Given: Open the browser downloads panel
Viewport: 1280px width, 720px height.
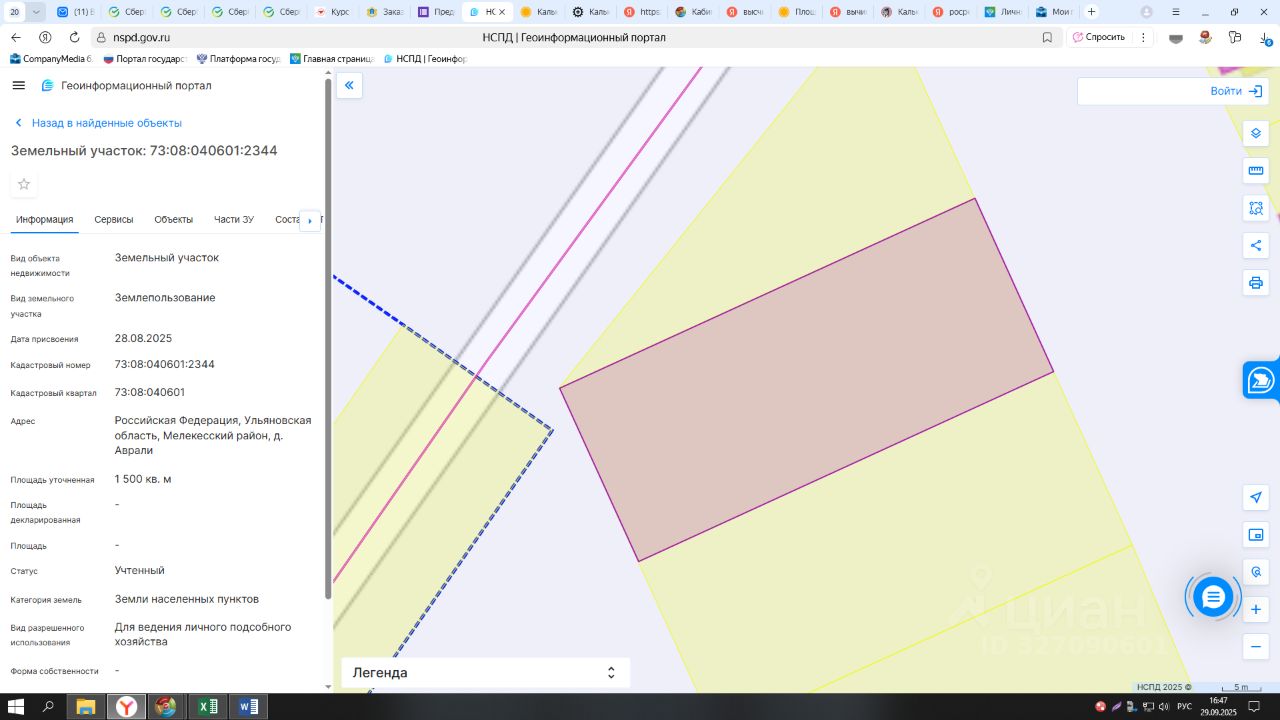Looking at the screenshot, I should click(1266, 37).
